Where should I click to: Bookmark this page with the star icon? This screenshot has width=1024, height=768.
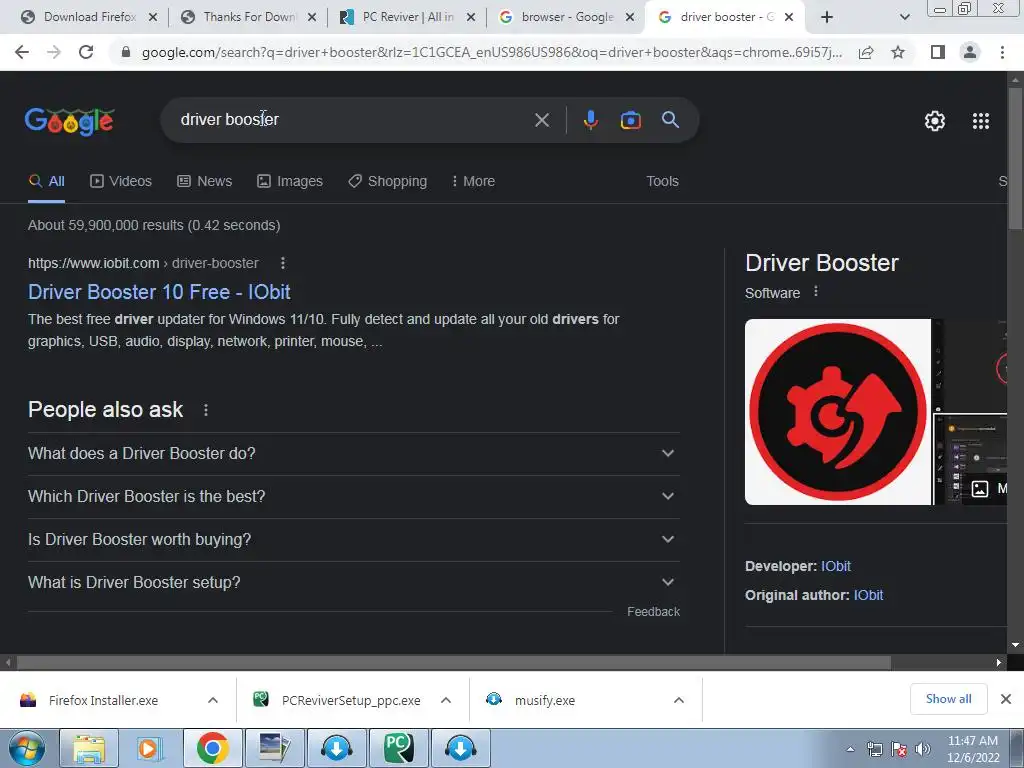[x=898, y=52]
